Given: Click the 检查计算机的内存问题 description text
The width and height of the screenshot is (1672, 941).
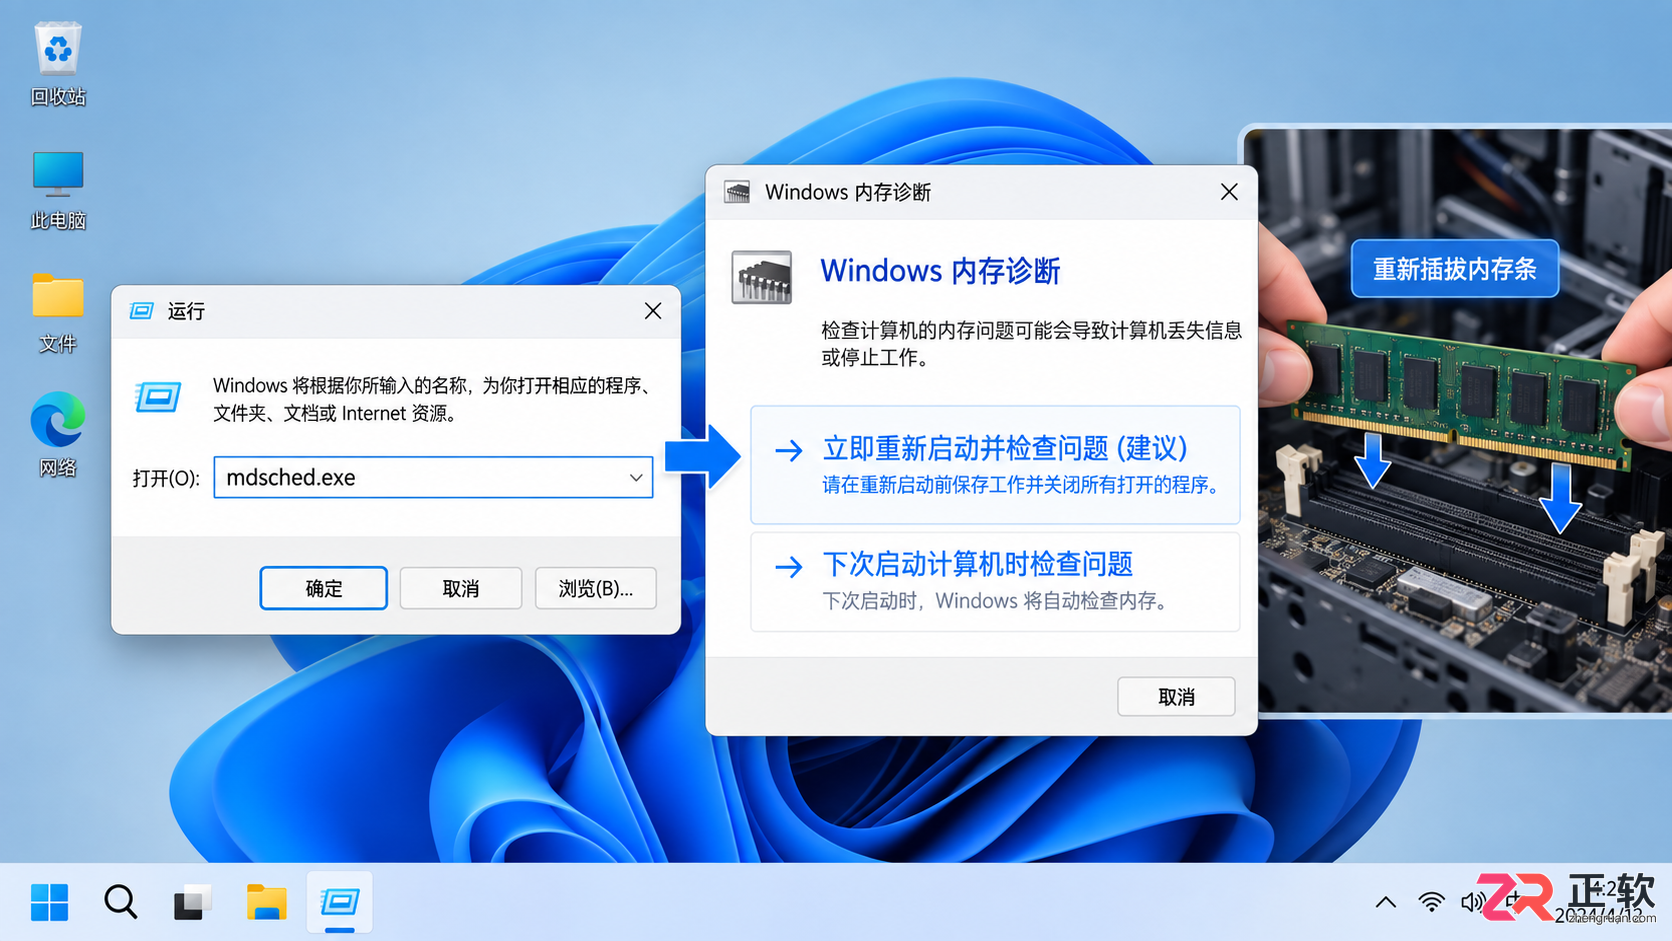Looking at the screenshot, I should point(1031,344).
